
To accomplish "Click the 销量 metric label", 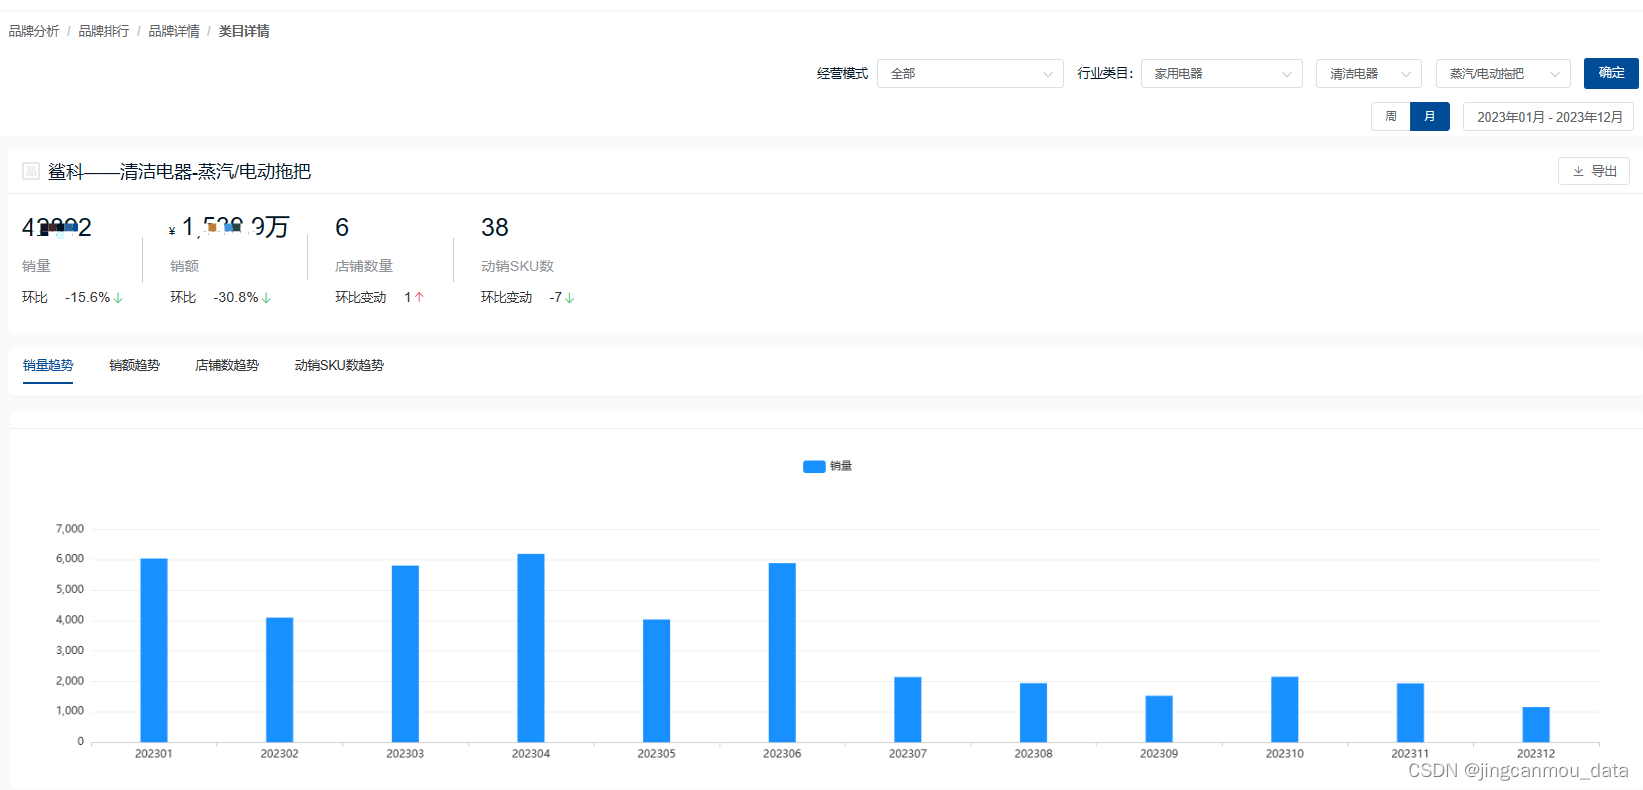I will [x=36, y=266].
